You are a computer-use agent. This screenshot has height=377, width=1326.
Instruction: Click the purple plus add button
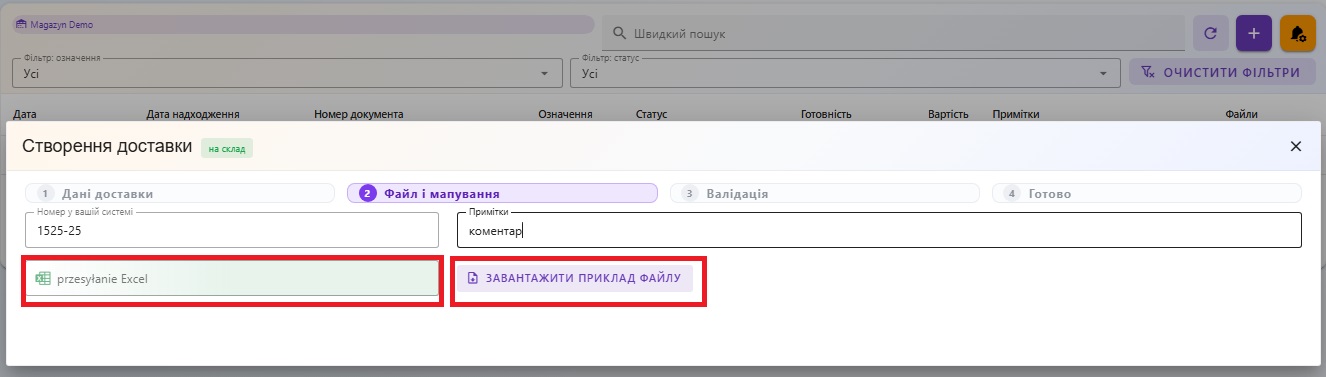1254,33
